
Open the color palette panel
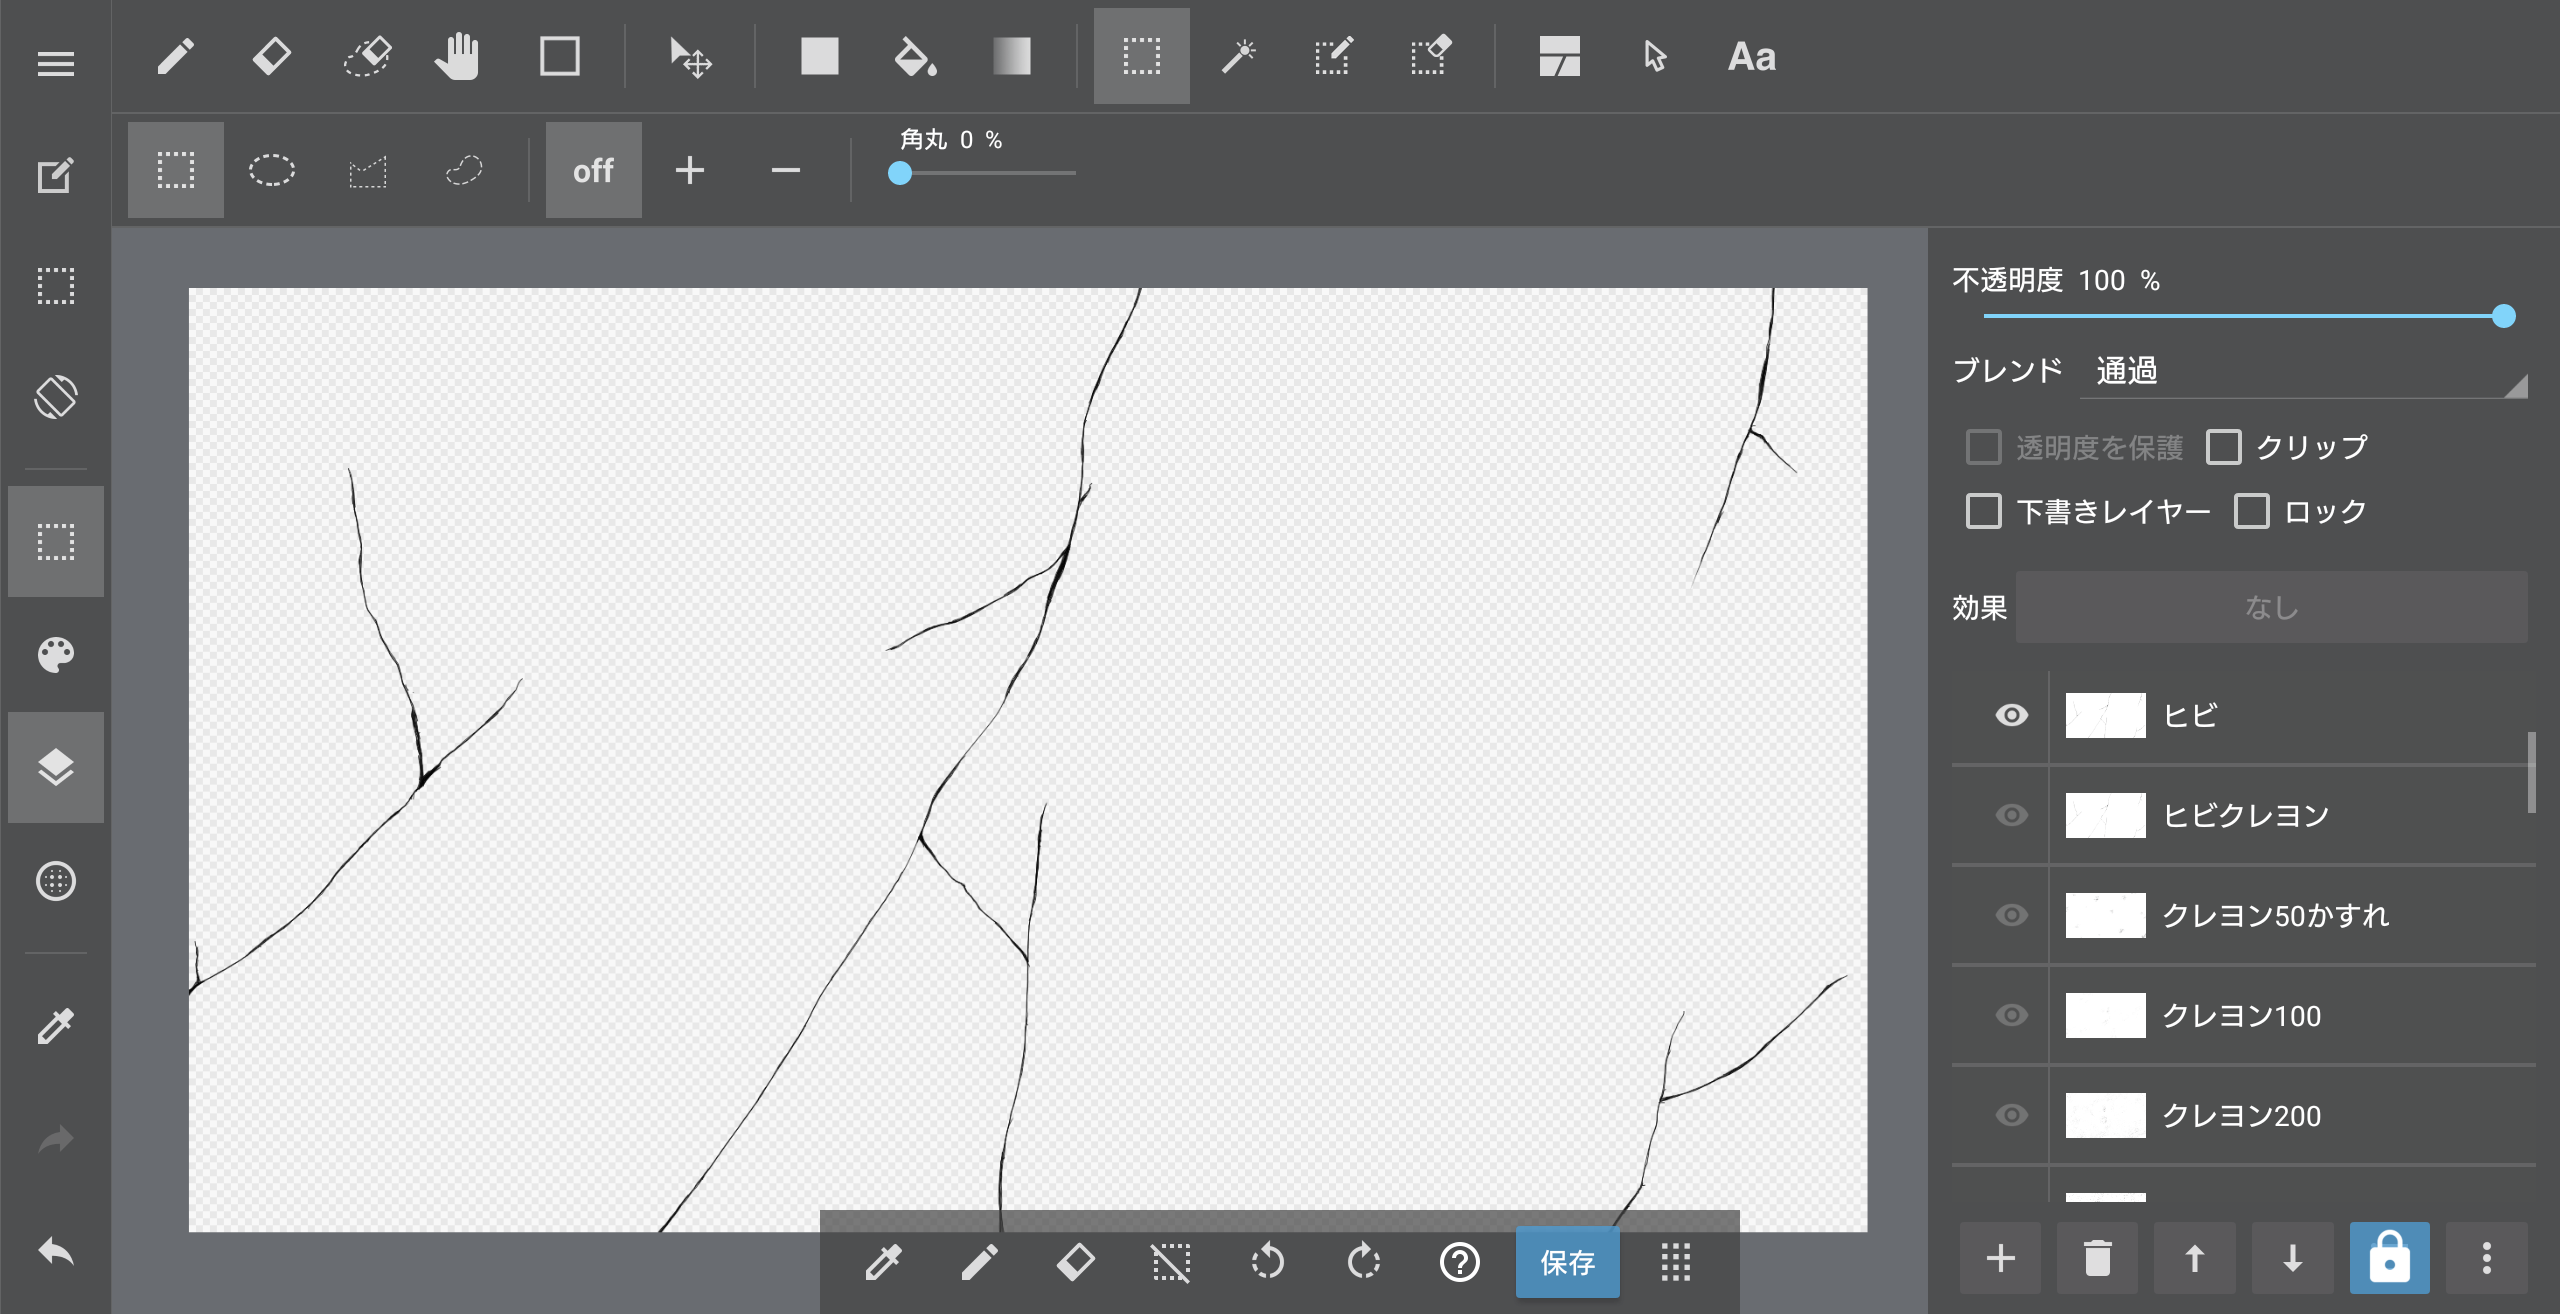point(56,655)
